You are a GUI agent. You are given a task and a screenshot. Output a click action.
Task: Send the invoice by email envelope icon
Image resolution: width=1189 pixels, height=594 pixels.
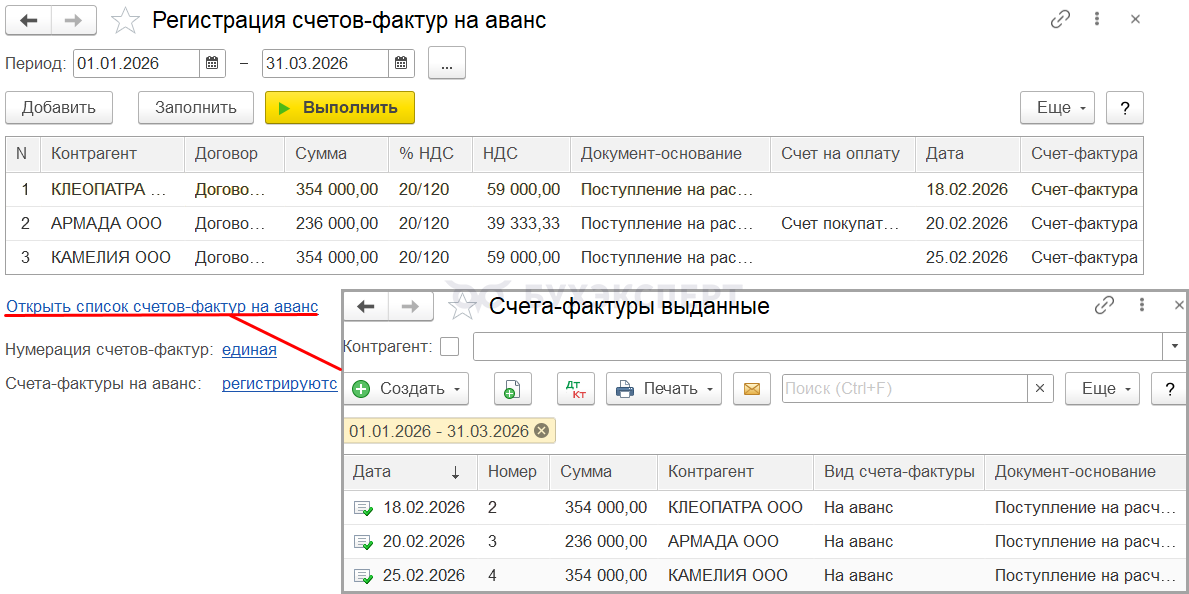751,389
